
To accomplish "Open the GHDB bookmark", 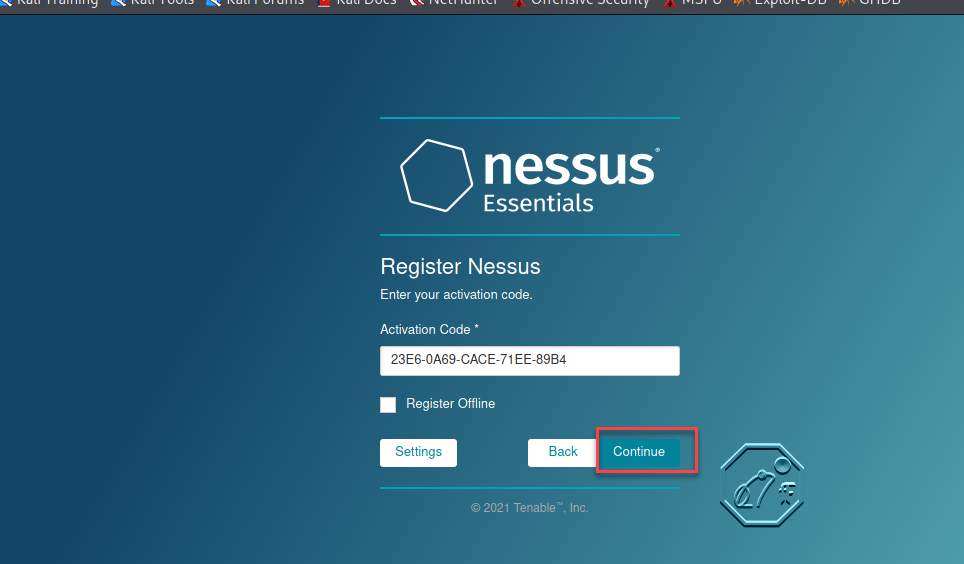I will 870,3.
